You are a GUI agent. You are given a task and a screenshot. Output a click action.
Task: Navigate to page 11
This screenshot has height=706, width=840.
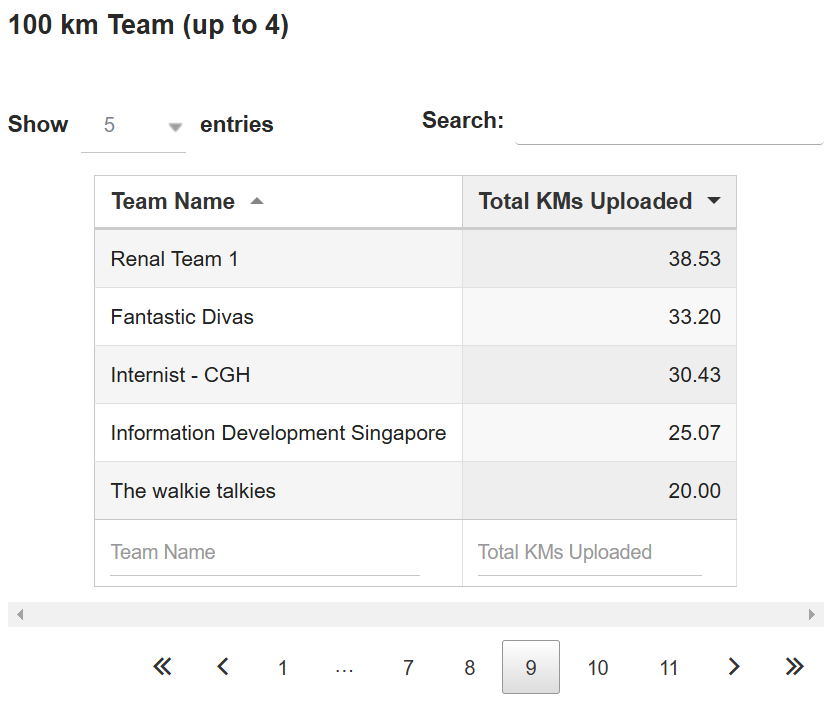point(669,667)
